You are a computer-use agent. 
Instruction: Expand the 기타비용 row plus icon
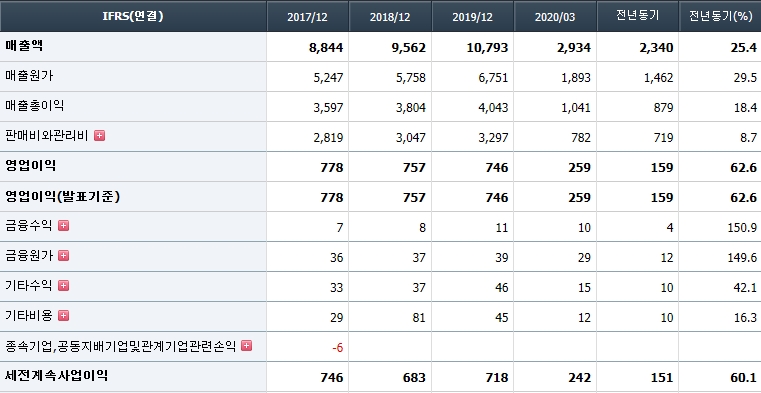[x=64, y=315]
